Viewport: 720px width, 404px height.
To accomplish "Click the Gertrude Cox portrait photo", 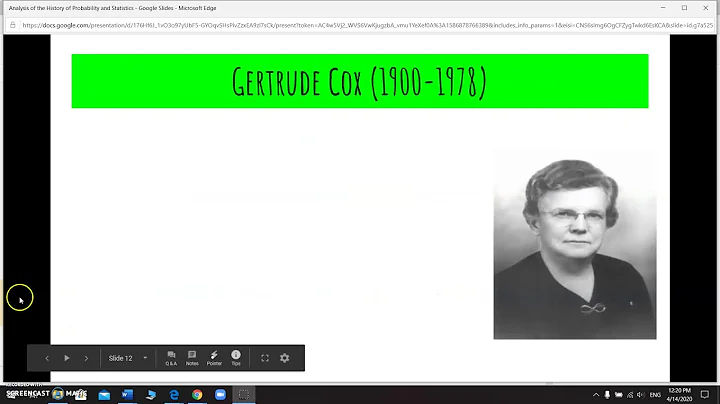I will [575, 245].
